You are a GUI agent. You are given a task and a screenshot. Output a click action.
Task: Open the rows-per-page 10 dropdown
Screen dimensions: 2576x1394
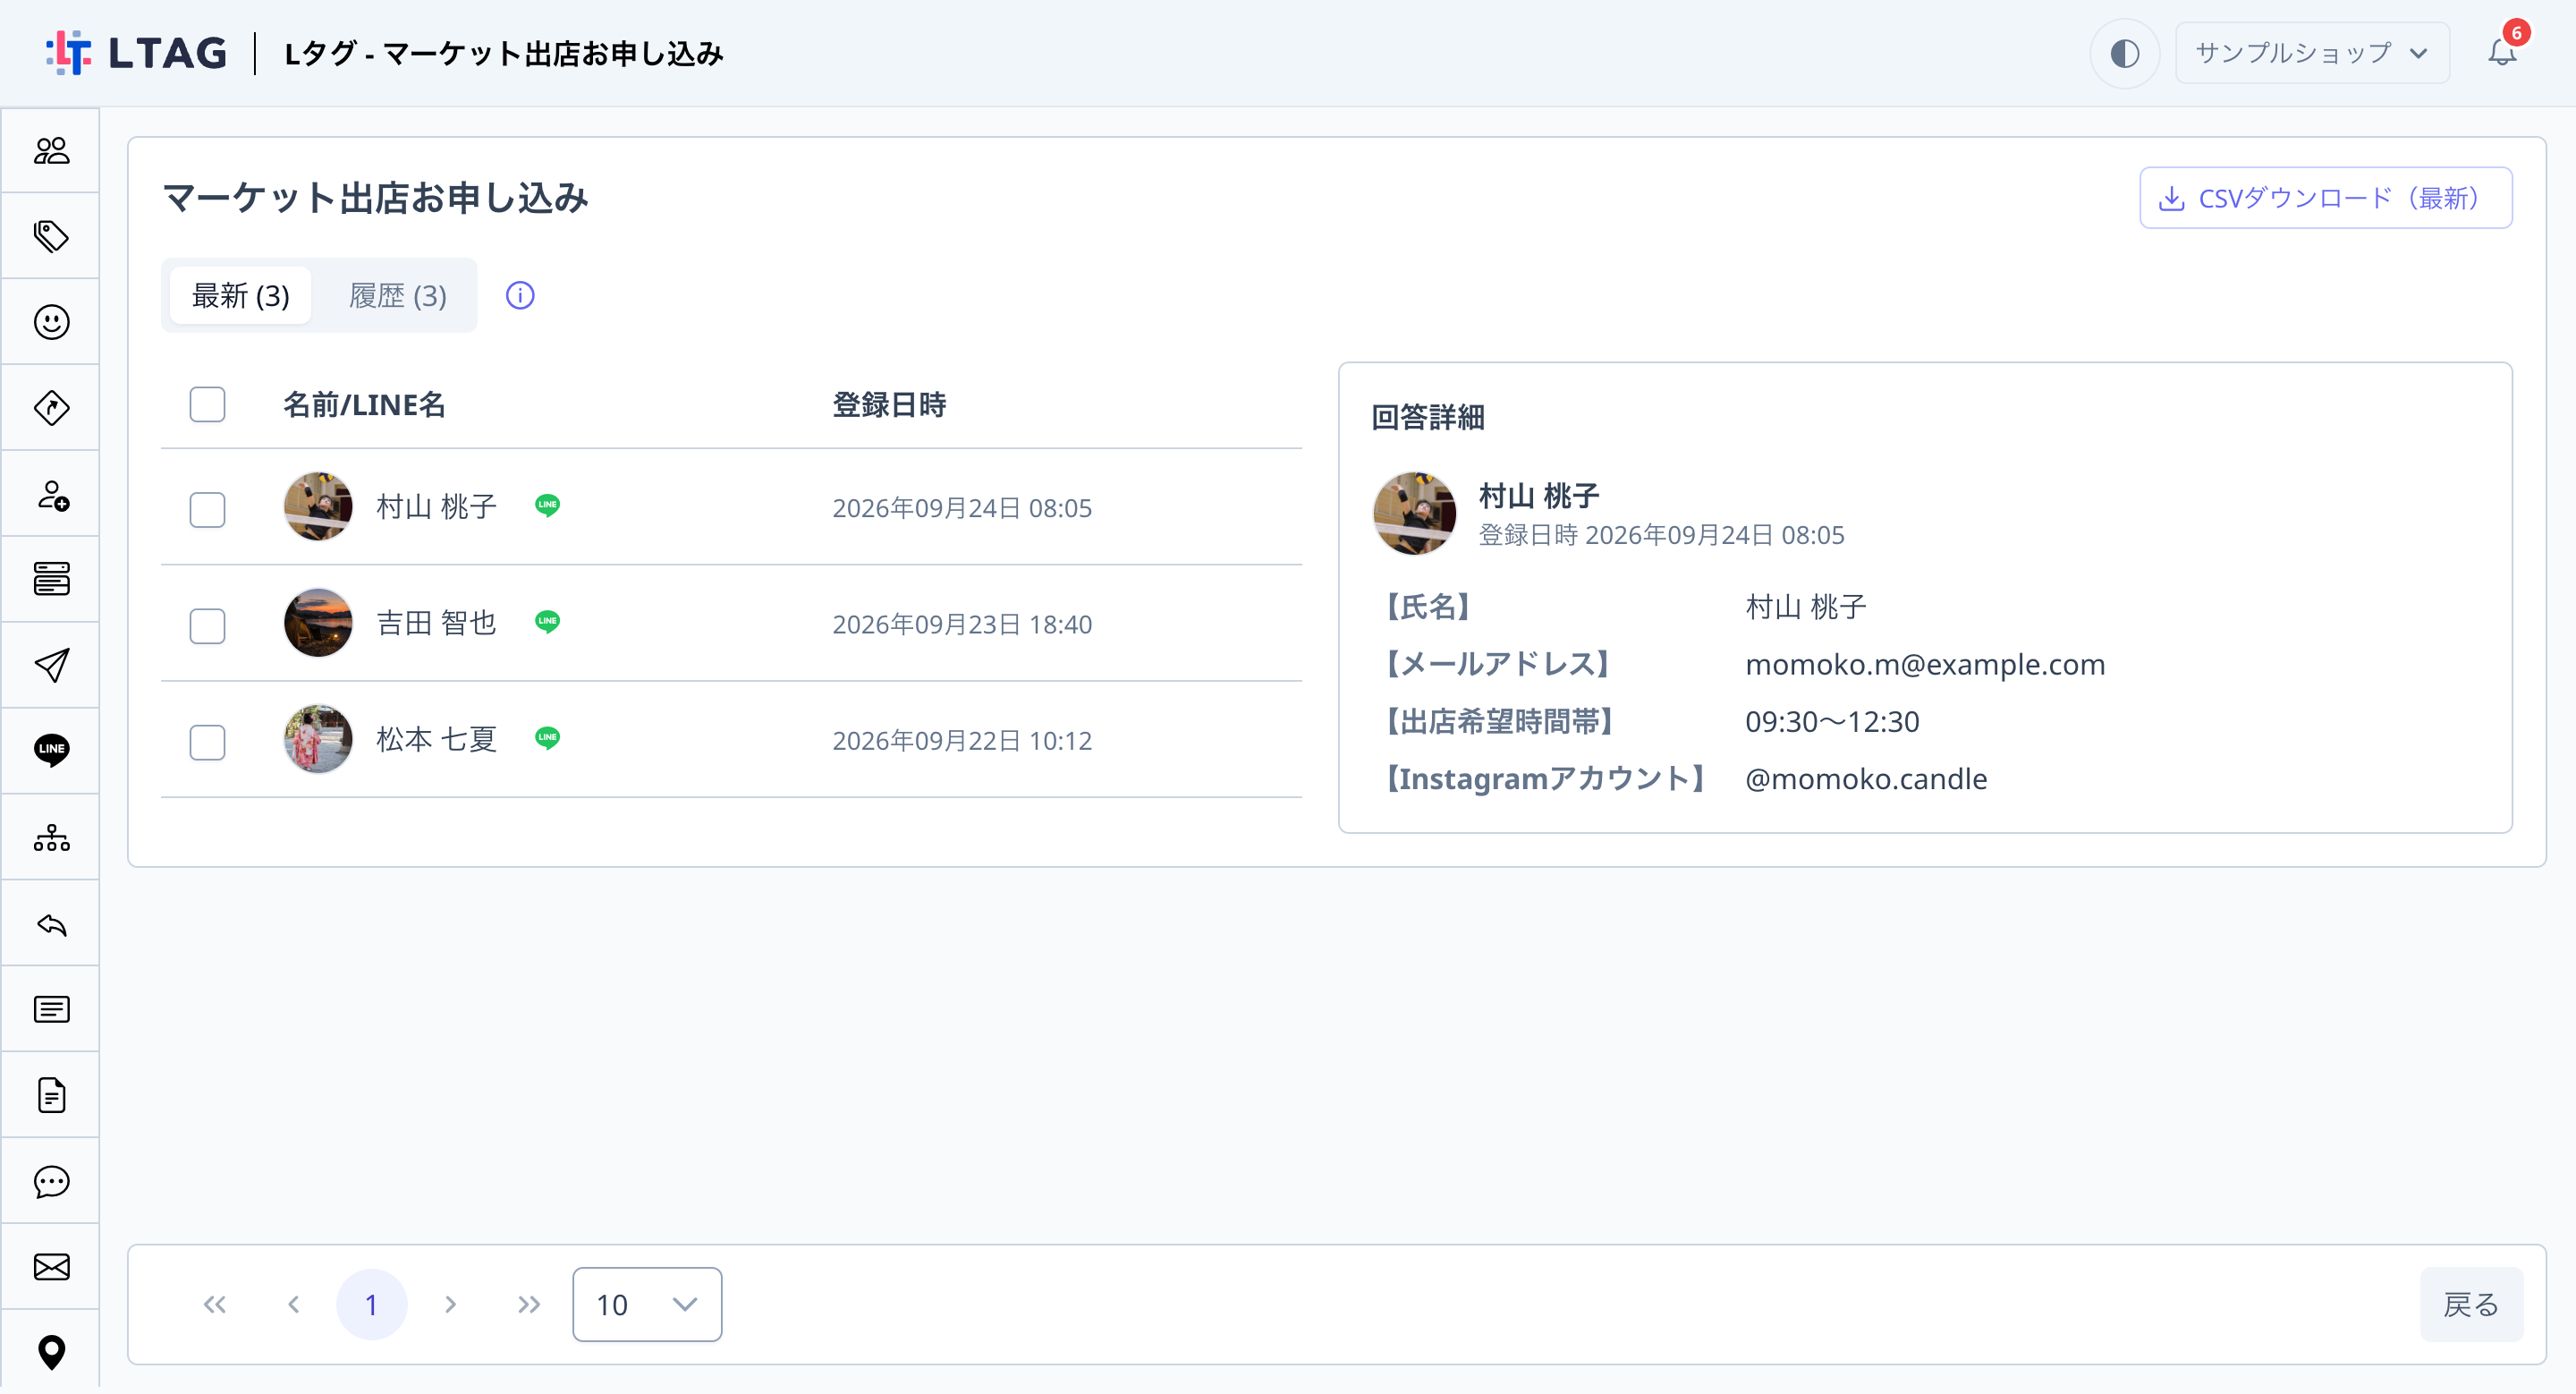(x=647, y=1305)
